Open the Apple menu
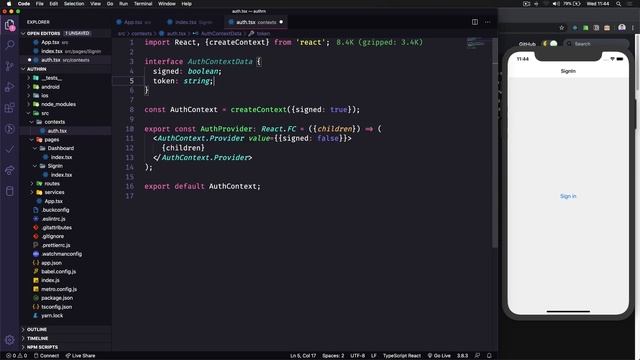The image size is (640, 360). pos(9,4)
